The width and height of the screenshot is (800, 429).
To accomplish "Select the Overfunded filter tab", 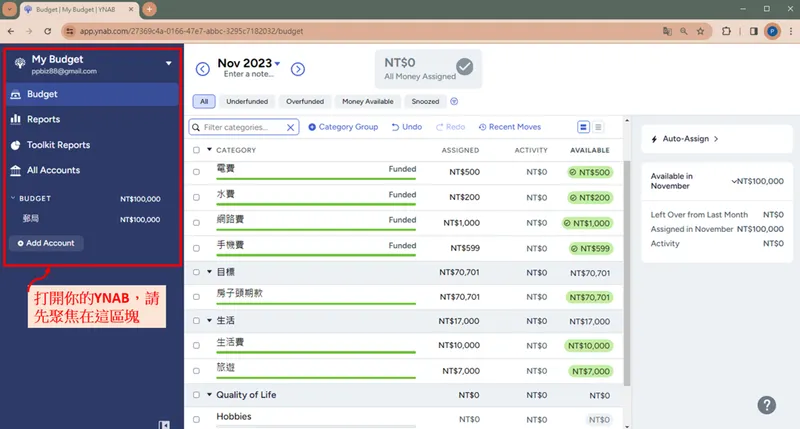I will (x=305, y=102).
